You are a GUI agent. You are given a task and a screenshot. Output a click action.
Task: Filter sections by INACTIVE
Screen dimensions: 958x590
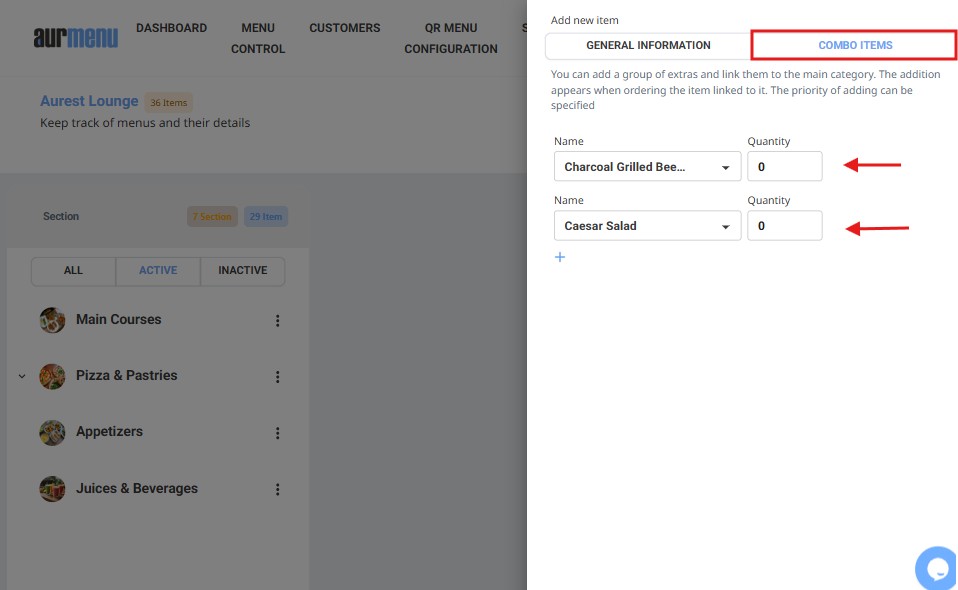[242, 271]
